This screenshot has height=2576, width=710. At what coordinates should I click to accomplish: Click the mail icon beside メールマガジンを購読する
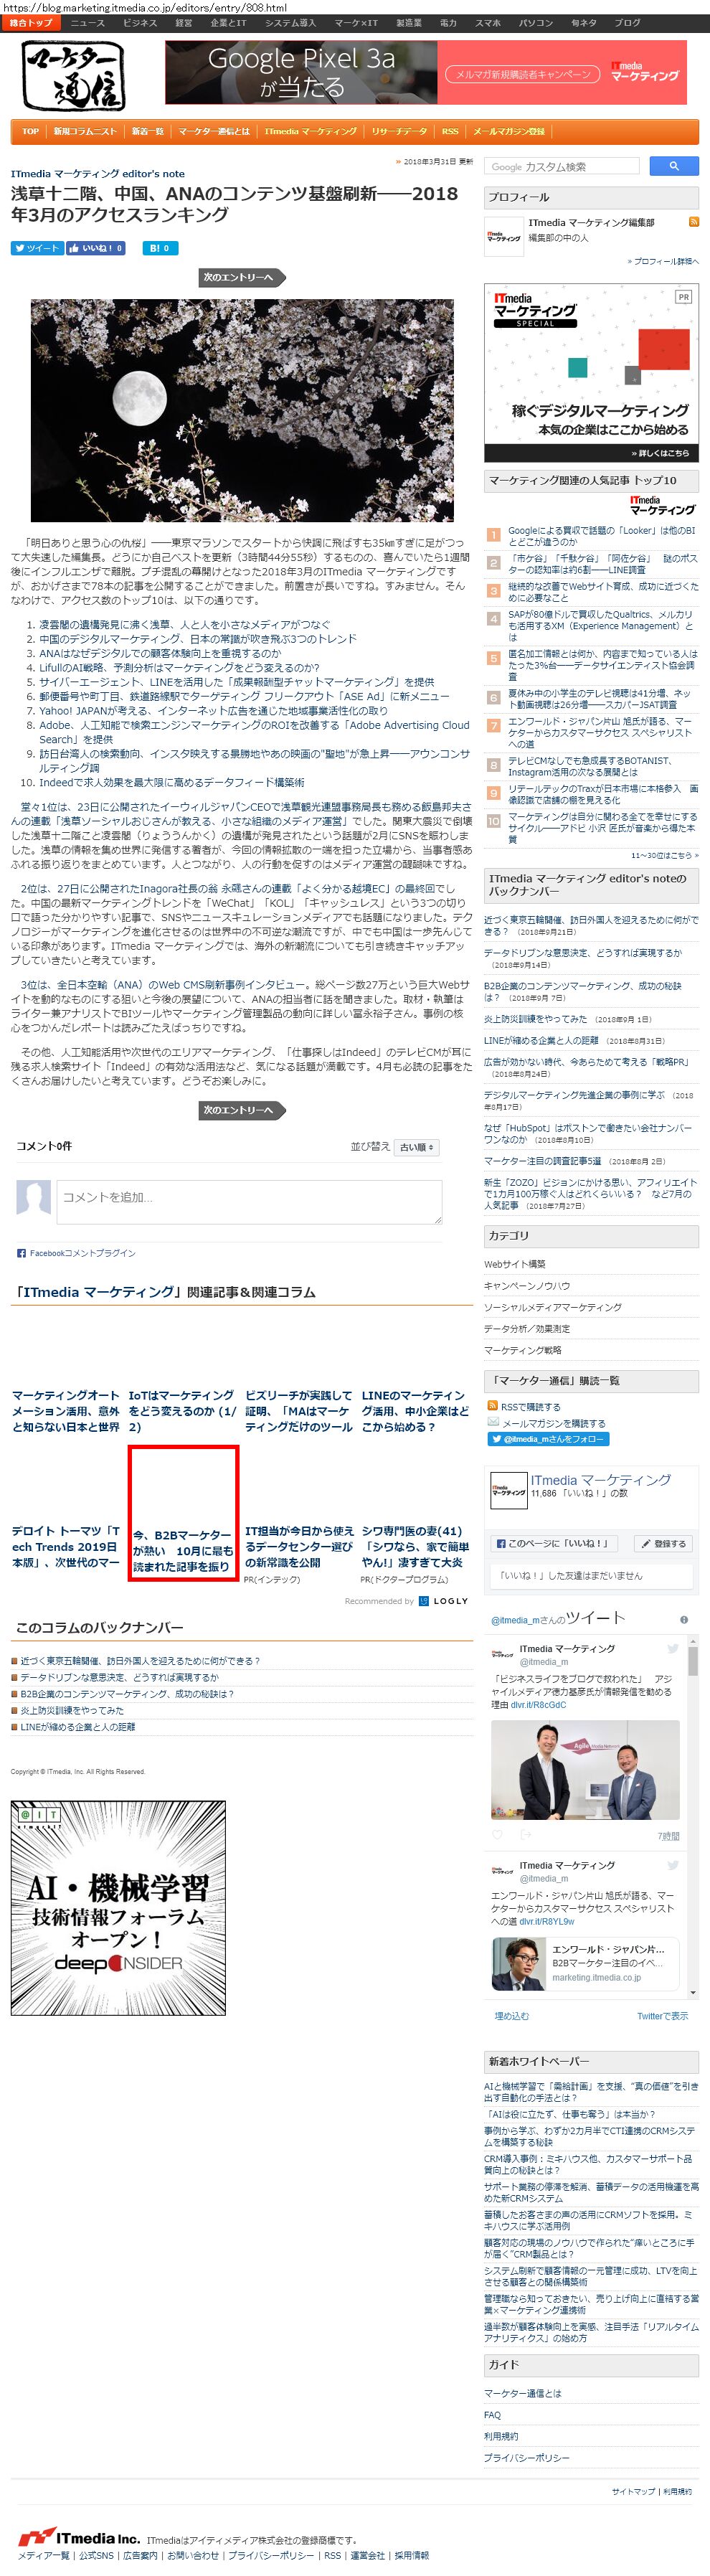(492, 1421)
